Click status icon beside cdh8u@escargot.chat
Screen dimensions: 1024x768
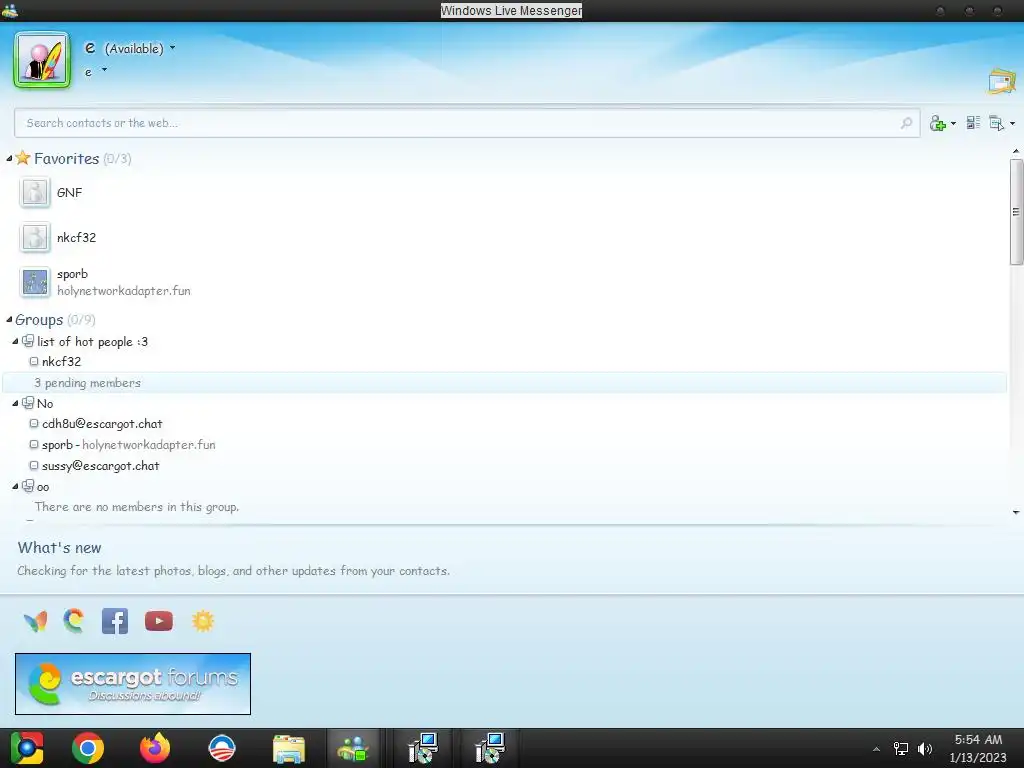tap(34, 424)
